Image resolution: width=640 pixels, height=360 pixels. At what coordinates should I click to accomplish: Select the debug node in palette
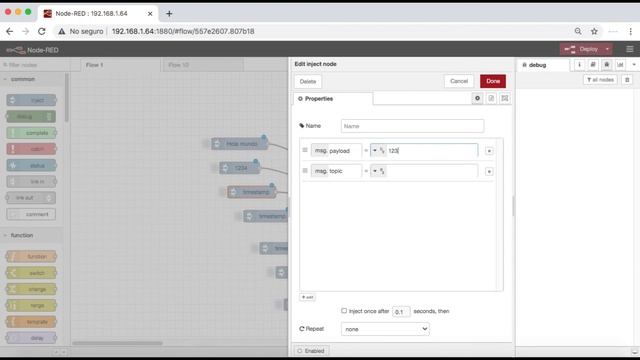pos(31,116)
